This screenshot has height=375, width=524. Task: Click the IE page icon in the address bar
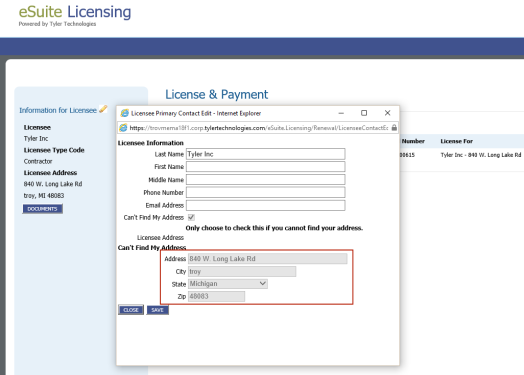click(123, 128)
